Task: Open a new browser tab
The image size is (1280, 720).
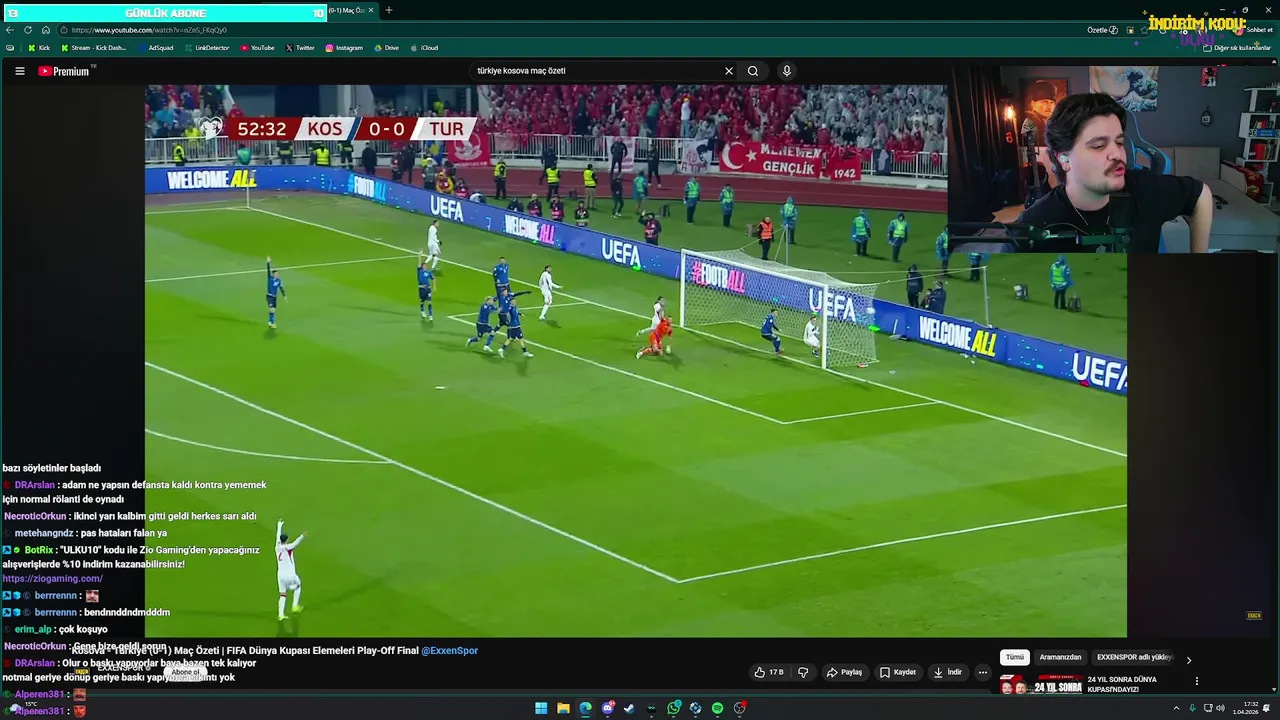Action: coord(389,11)
